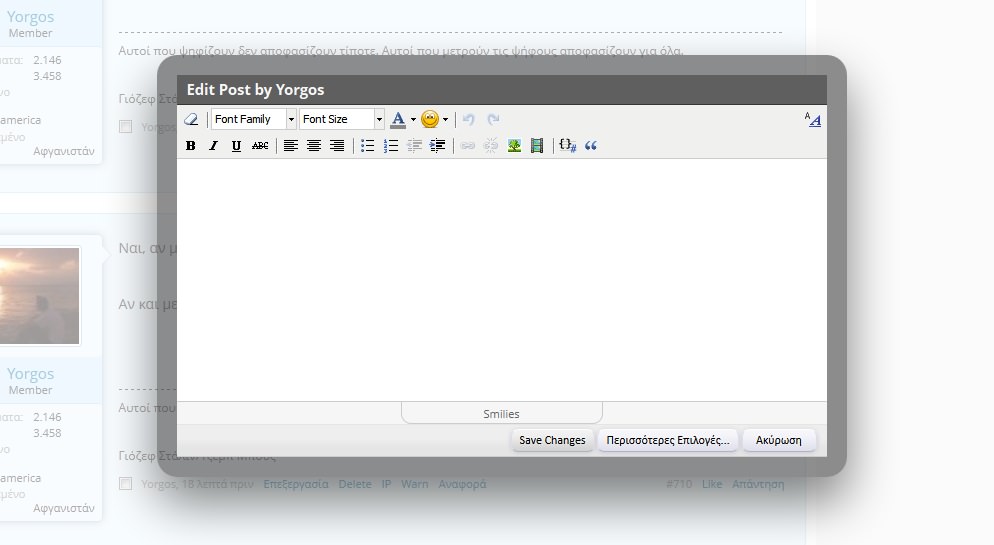Click the lower Yorgos username link
This screenshot has width=994, height=545.
point(30,374)
